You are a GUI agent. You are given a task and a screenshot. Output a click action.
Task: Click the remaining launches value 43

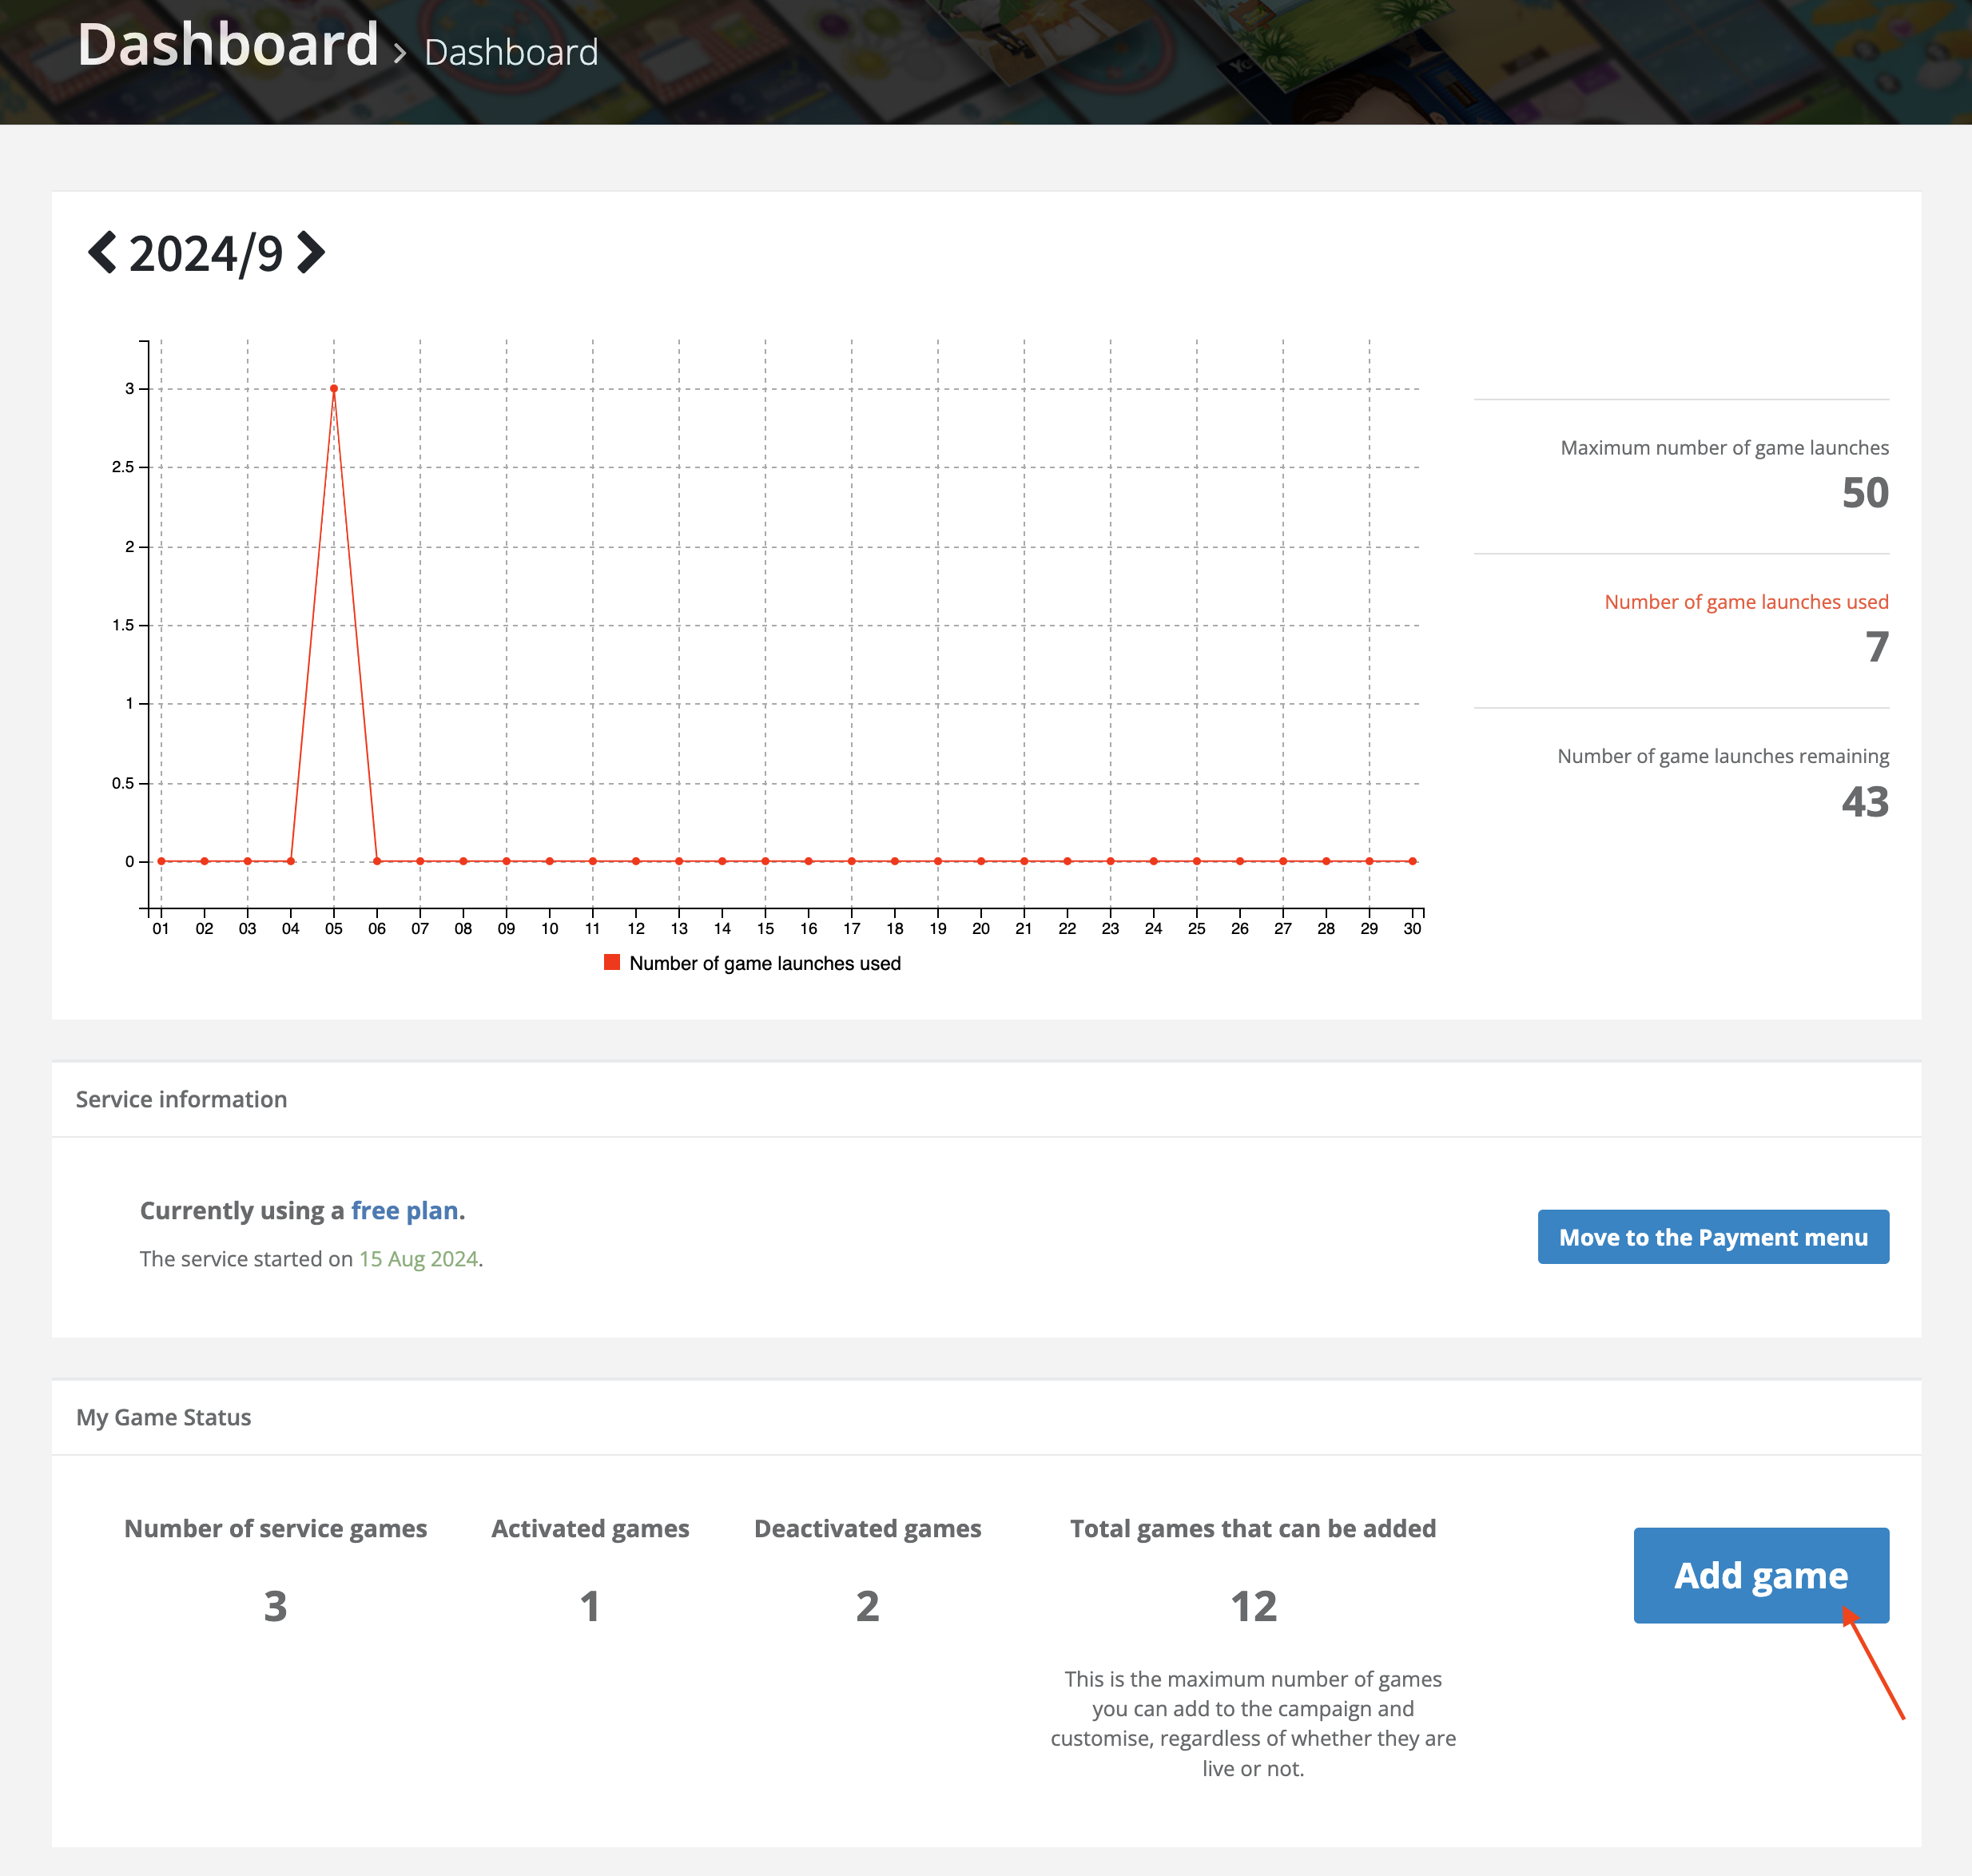coord(1864,801)
